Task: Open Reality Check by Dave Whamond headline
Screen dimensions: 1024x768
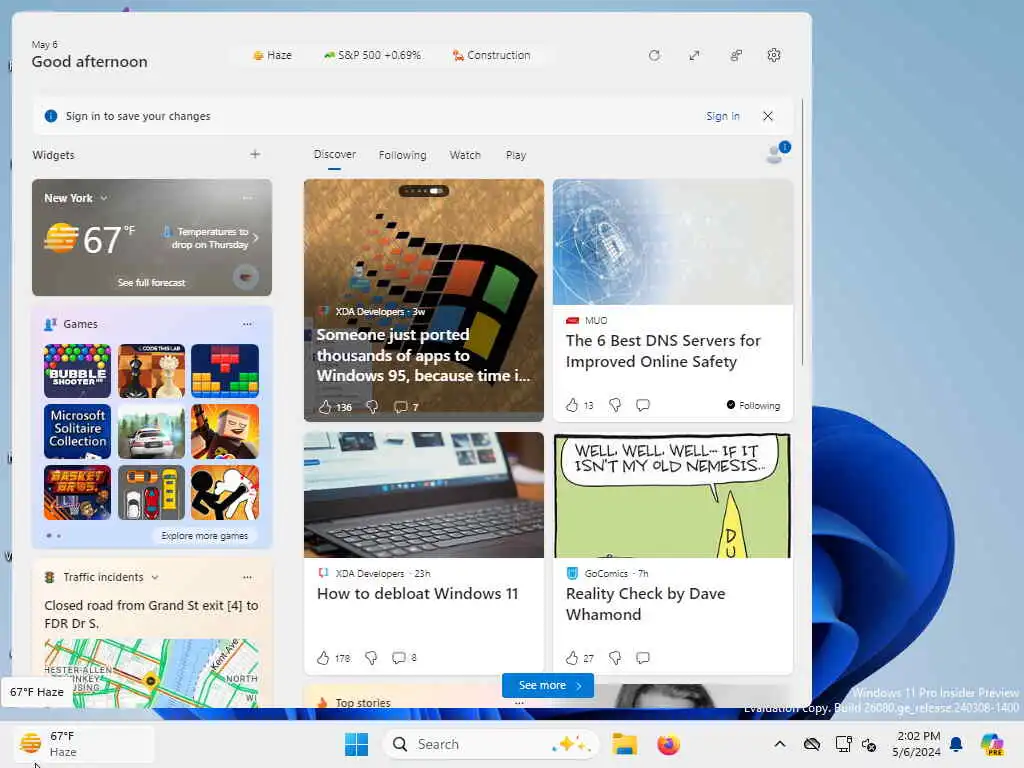Action: coord(645,604)
